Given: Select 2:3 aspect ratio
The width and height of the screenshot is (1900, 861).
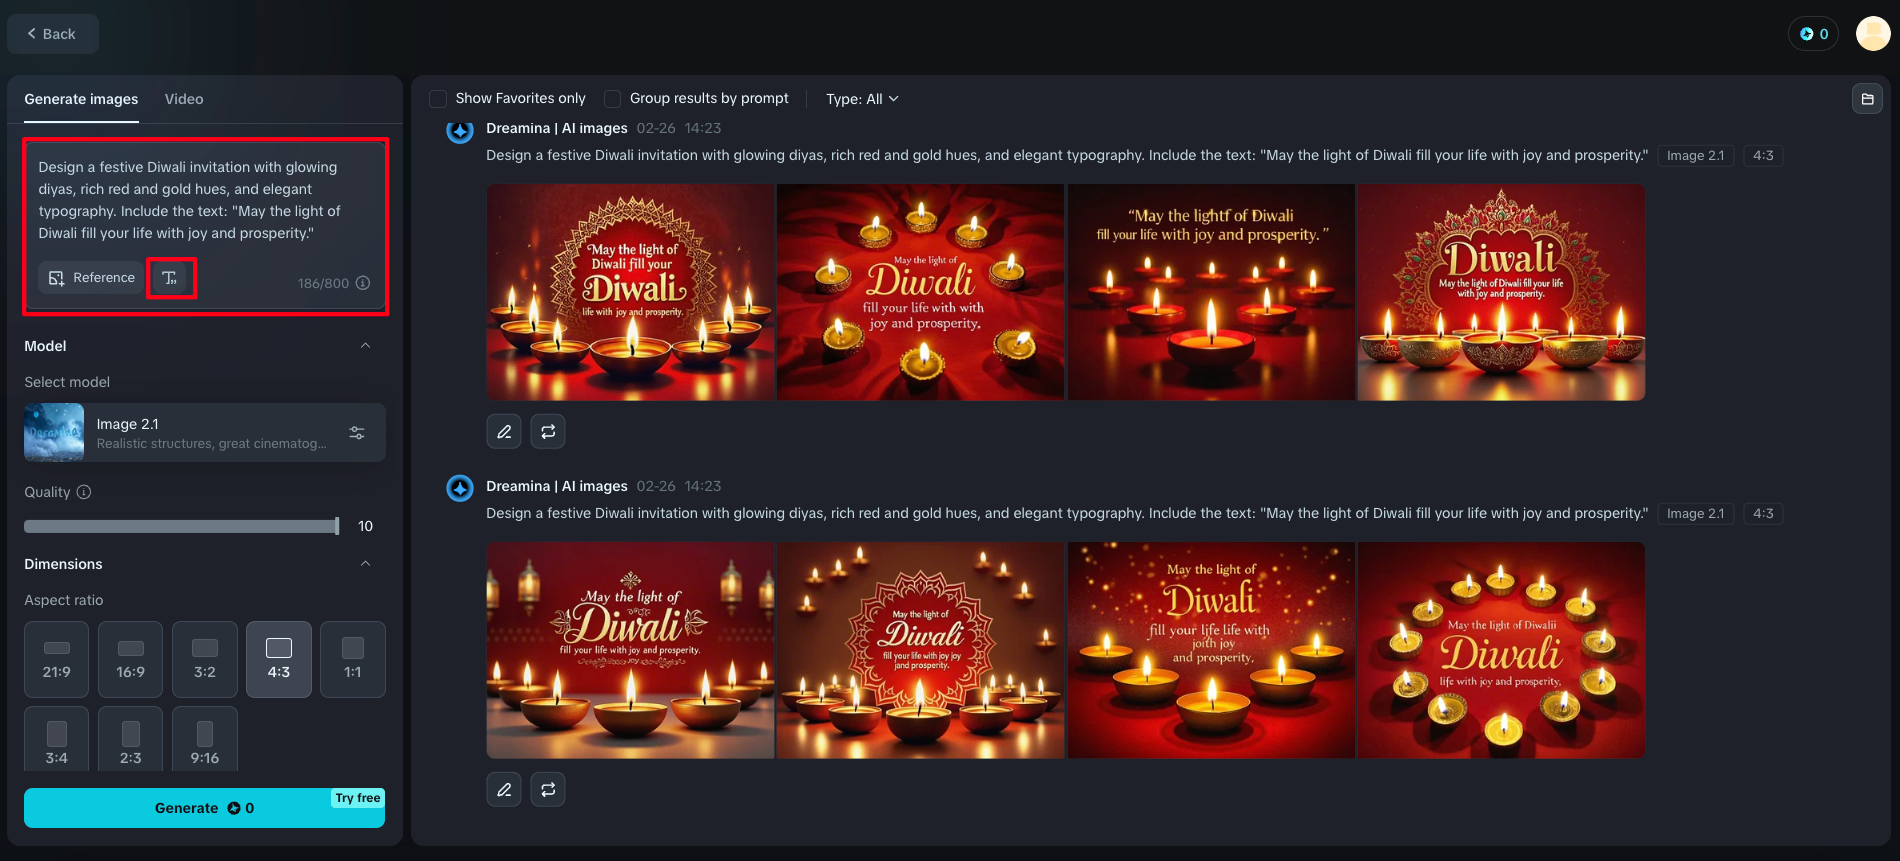Looking at the screenshot, I should (131, 739).
